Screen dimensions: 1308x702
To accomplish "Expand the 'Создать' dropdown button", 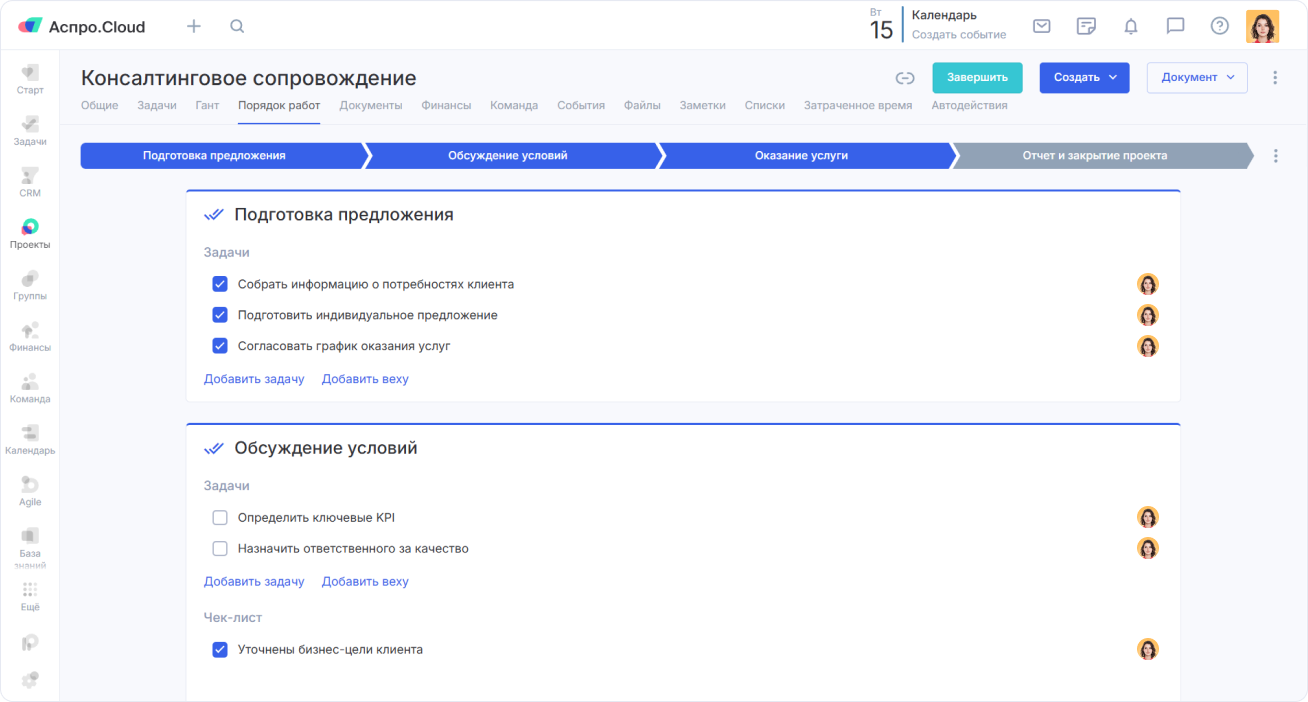I will 1084,78.
